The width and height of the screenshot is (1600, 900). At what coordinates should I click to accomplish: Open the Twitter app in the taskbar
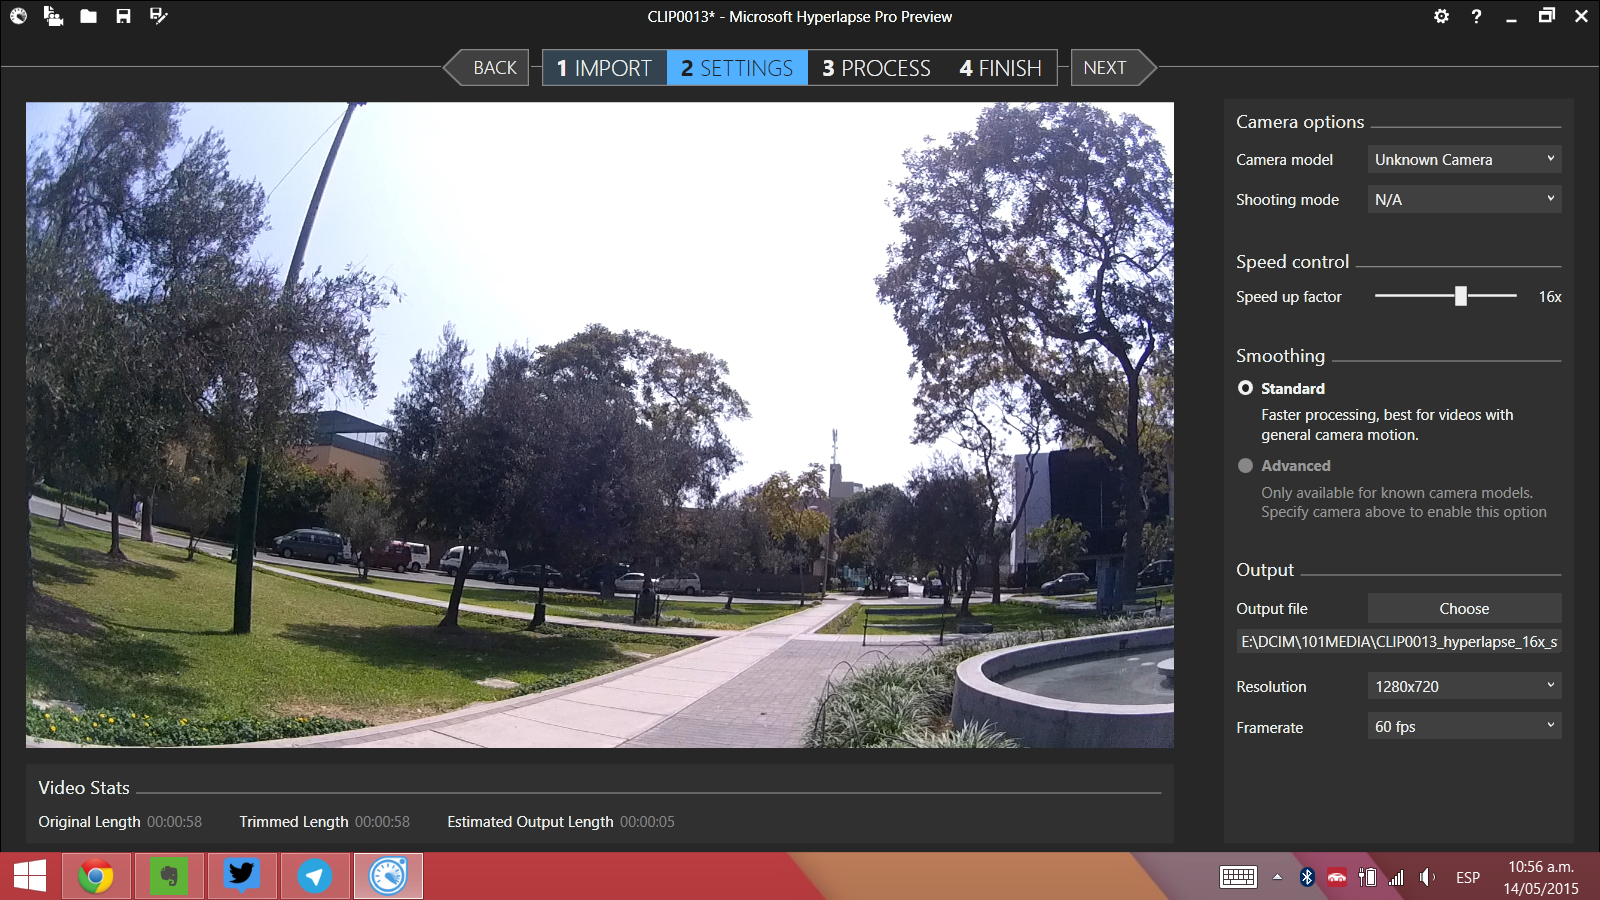pyautogui.click(x=242, y=877)
